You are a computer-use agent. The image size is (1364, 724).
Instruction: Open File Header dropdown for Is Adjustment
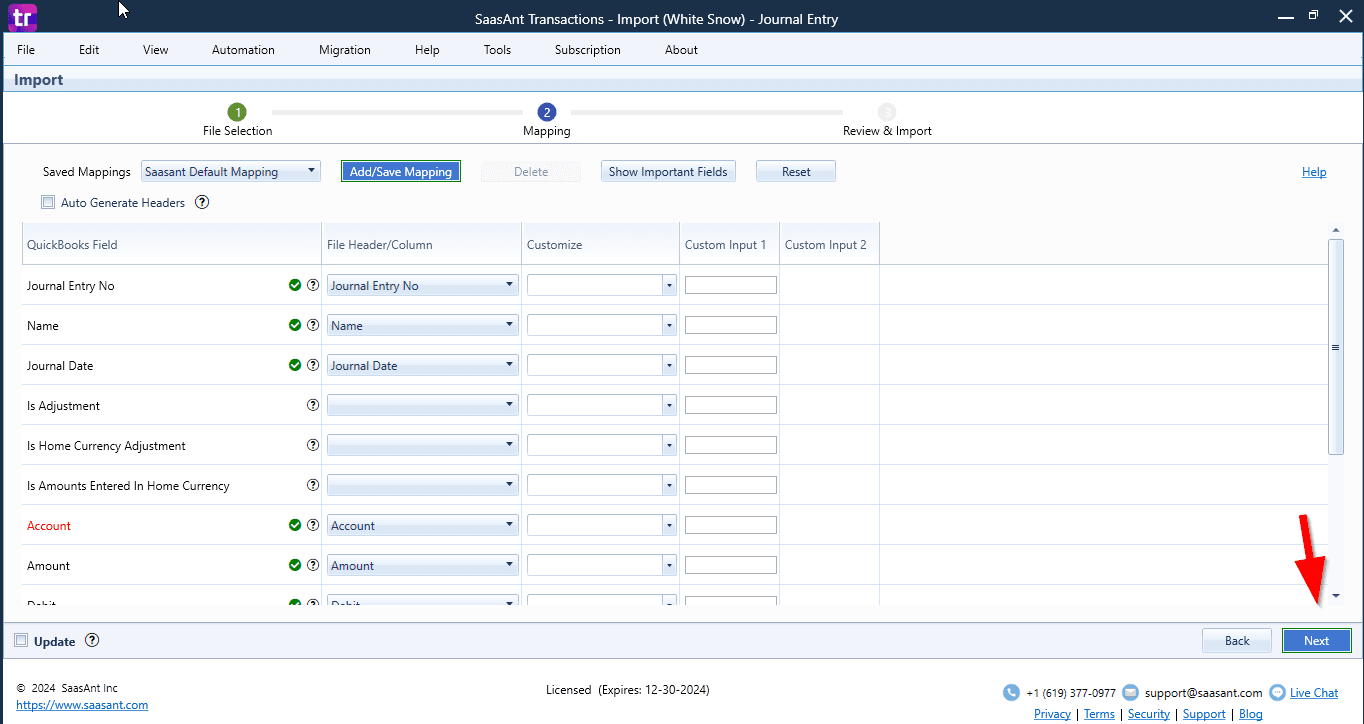click(x=423, y=405)
